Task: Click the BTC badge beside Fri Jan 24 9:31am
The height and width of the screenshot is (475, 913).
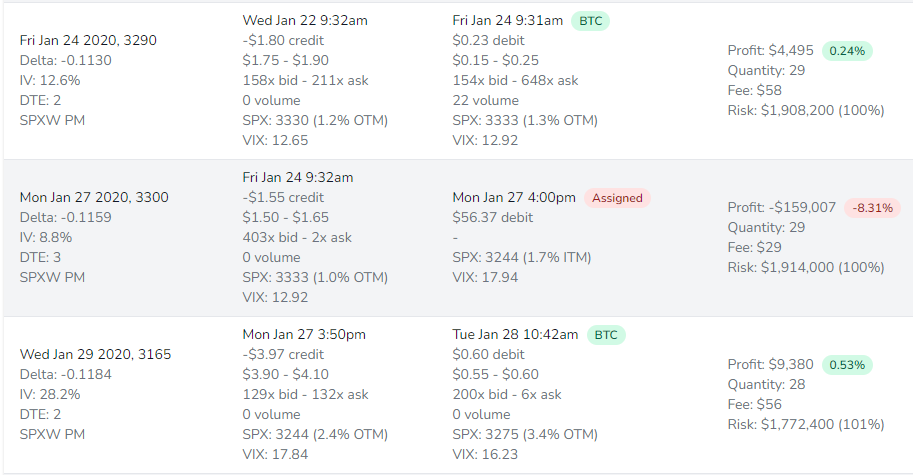Action: tap(591, 20)
